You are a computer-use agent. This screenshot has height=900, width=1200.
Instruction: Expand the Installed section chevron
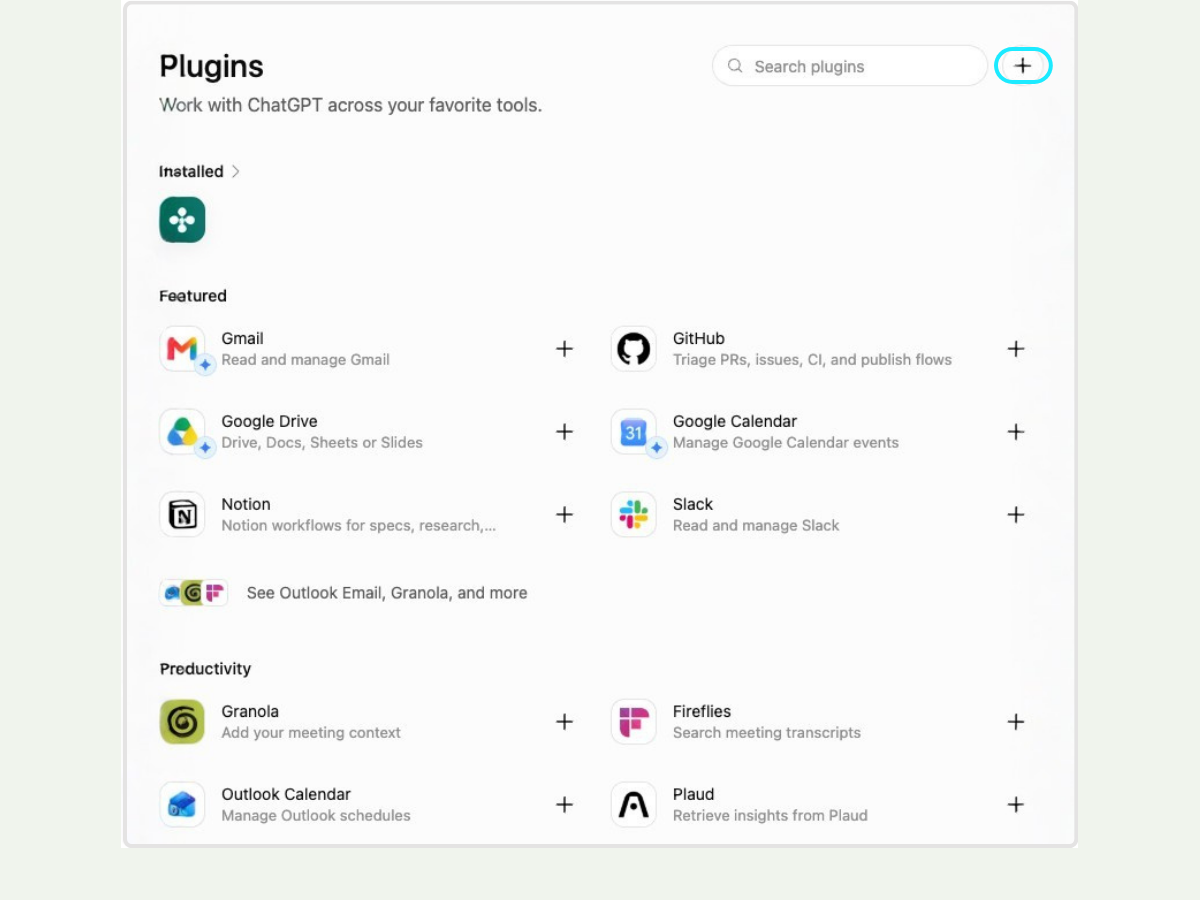coord(236,172)
